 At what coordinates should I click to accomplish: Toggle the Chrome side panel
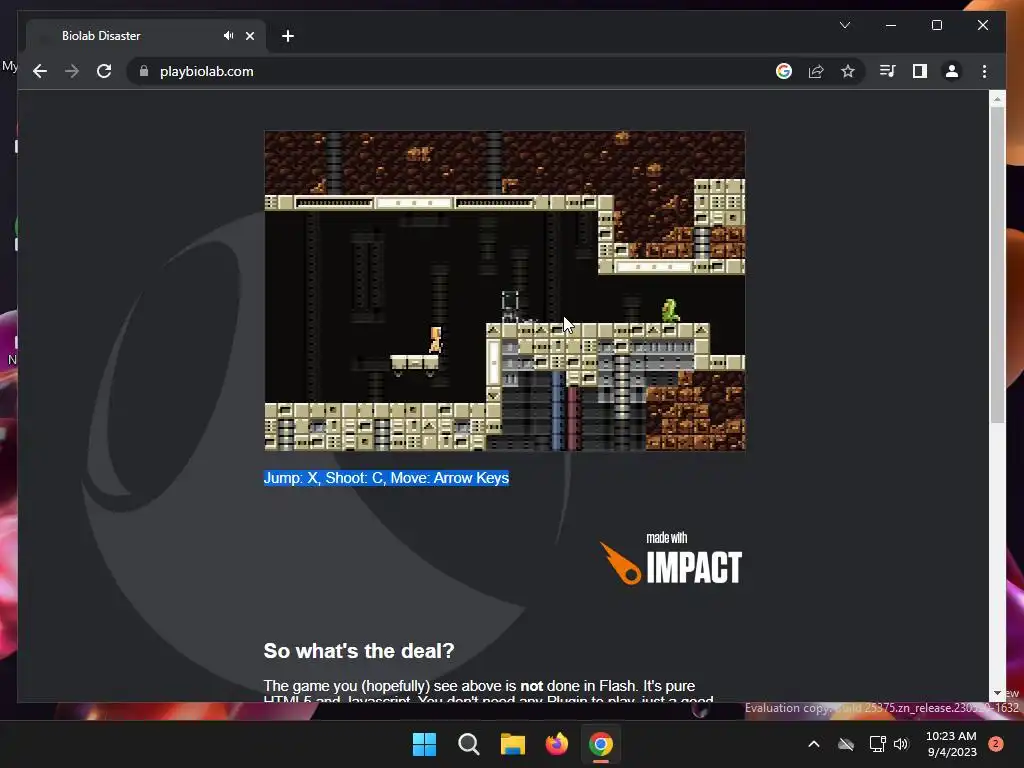tap(920, 71)
